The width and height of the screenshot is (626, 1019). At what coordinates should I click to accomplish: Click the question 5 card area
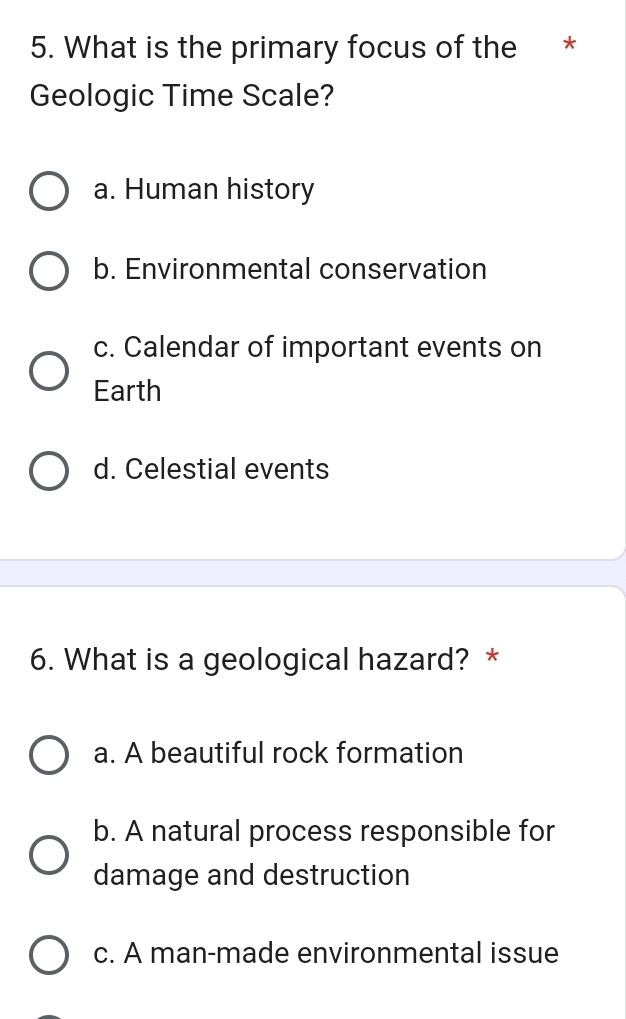click(x=313, y=280)
